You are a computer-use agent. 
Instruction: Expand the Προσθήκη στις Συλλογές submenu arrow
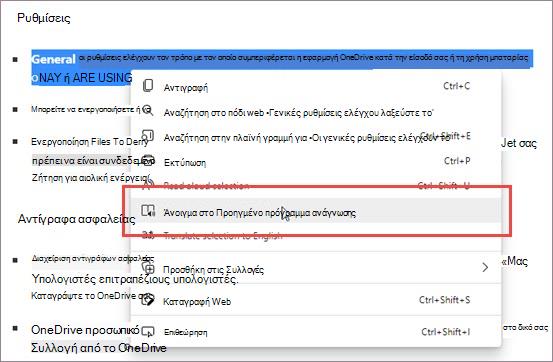[x=486, y=268]
